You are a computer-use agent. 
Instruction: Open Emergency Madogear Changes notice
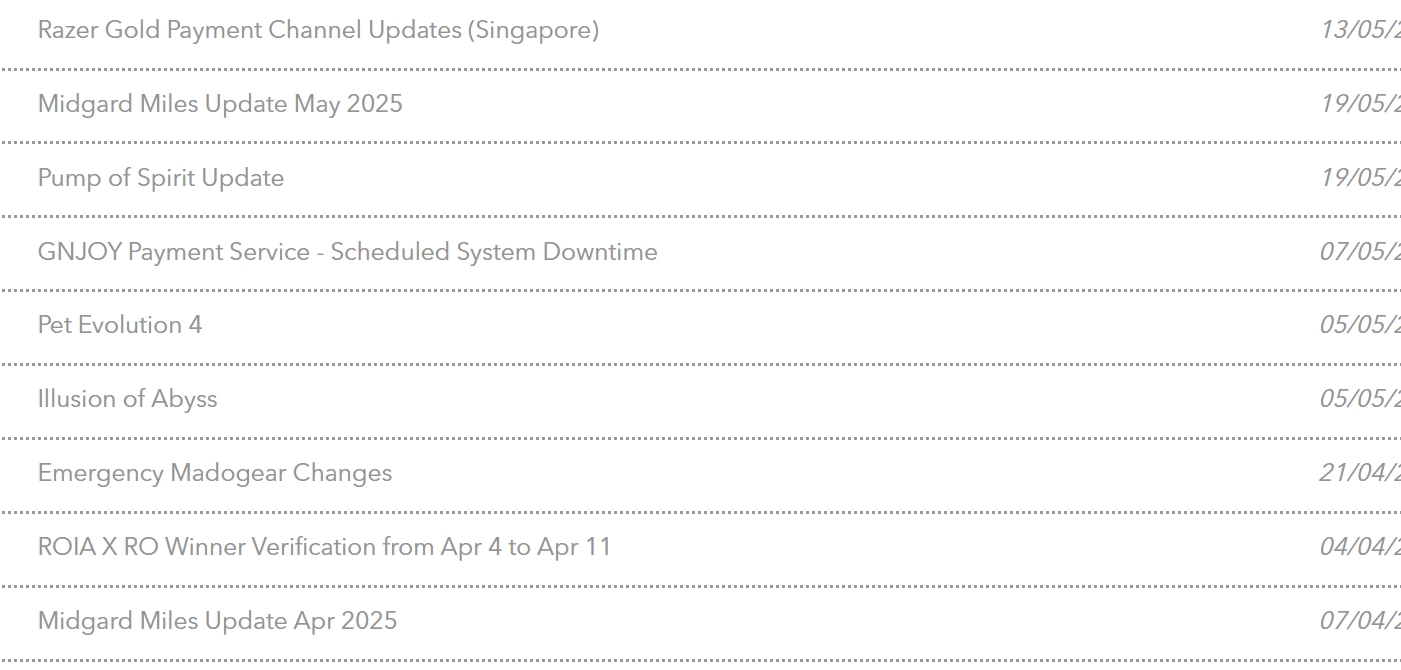(x=215, y=473)
